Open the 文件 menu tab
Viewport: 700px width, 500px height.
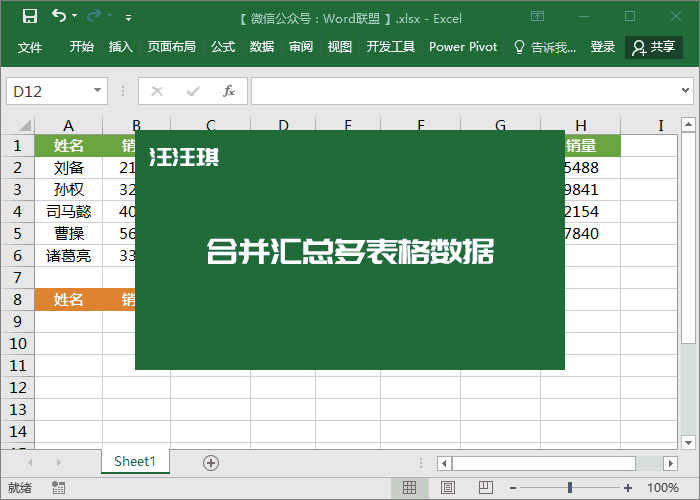coord(30,47)
